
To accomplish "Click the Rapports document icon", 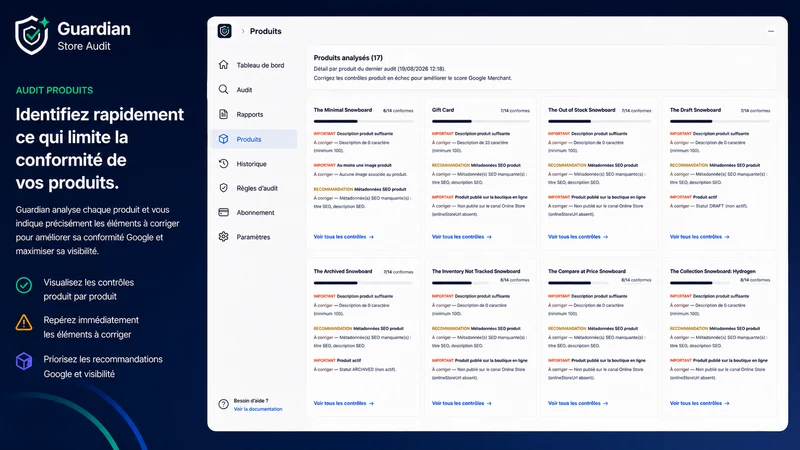I will click(x=223, y=114).
